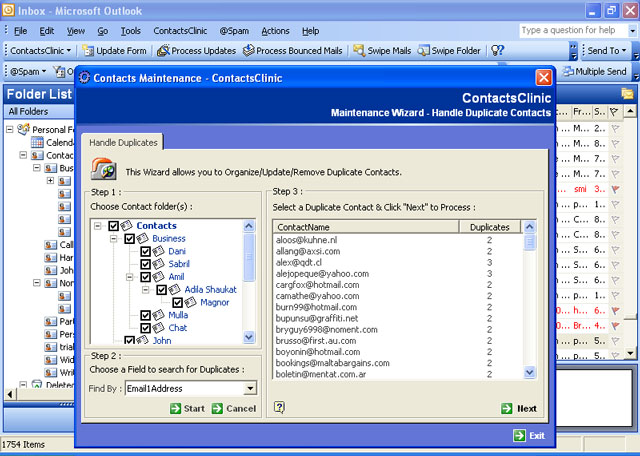
Task: Toggle the Business folder checkbox
Action: [129, 238]
